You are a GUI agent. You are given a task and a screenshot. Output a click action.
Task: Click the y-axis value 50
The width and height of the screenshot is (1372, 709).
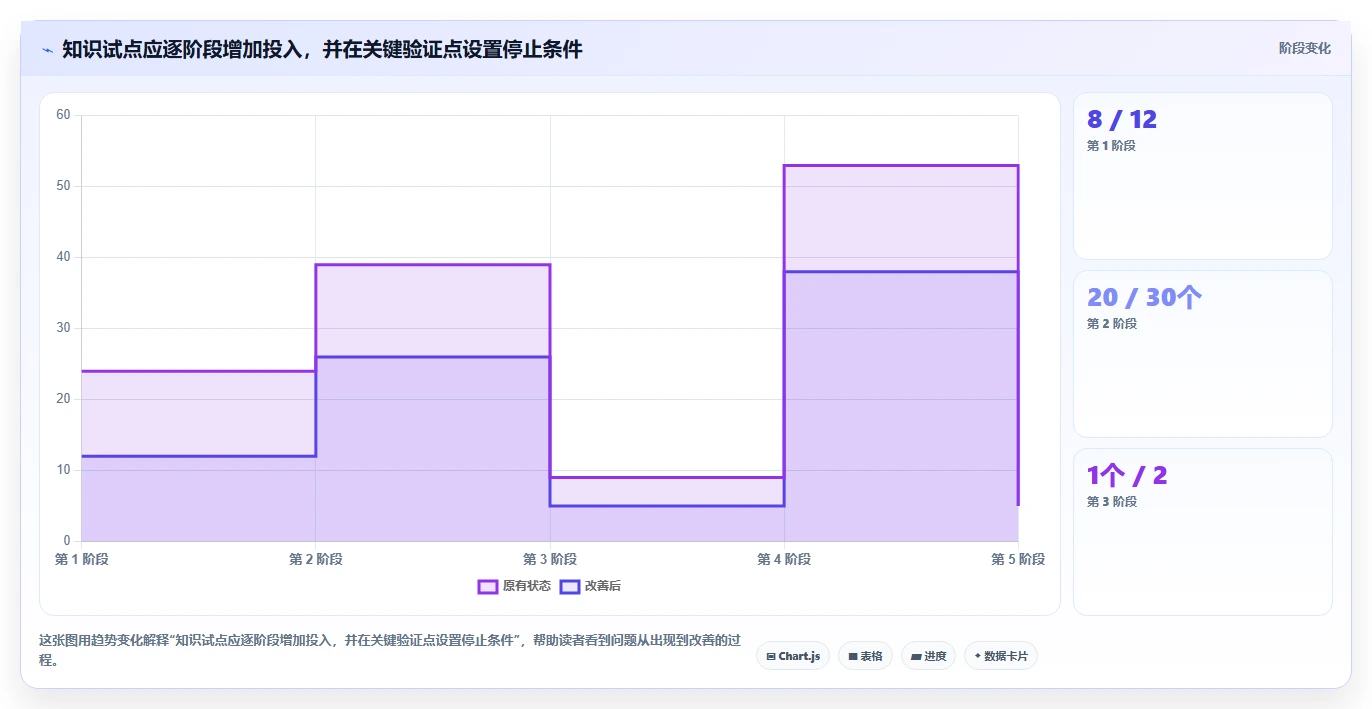click(63, 186)
